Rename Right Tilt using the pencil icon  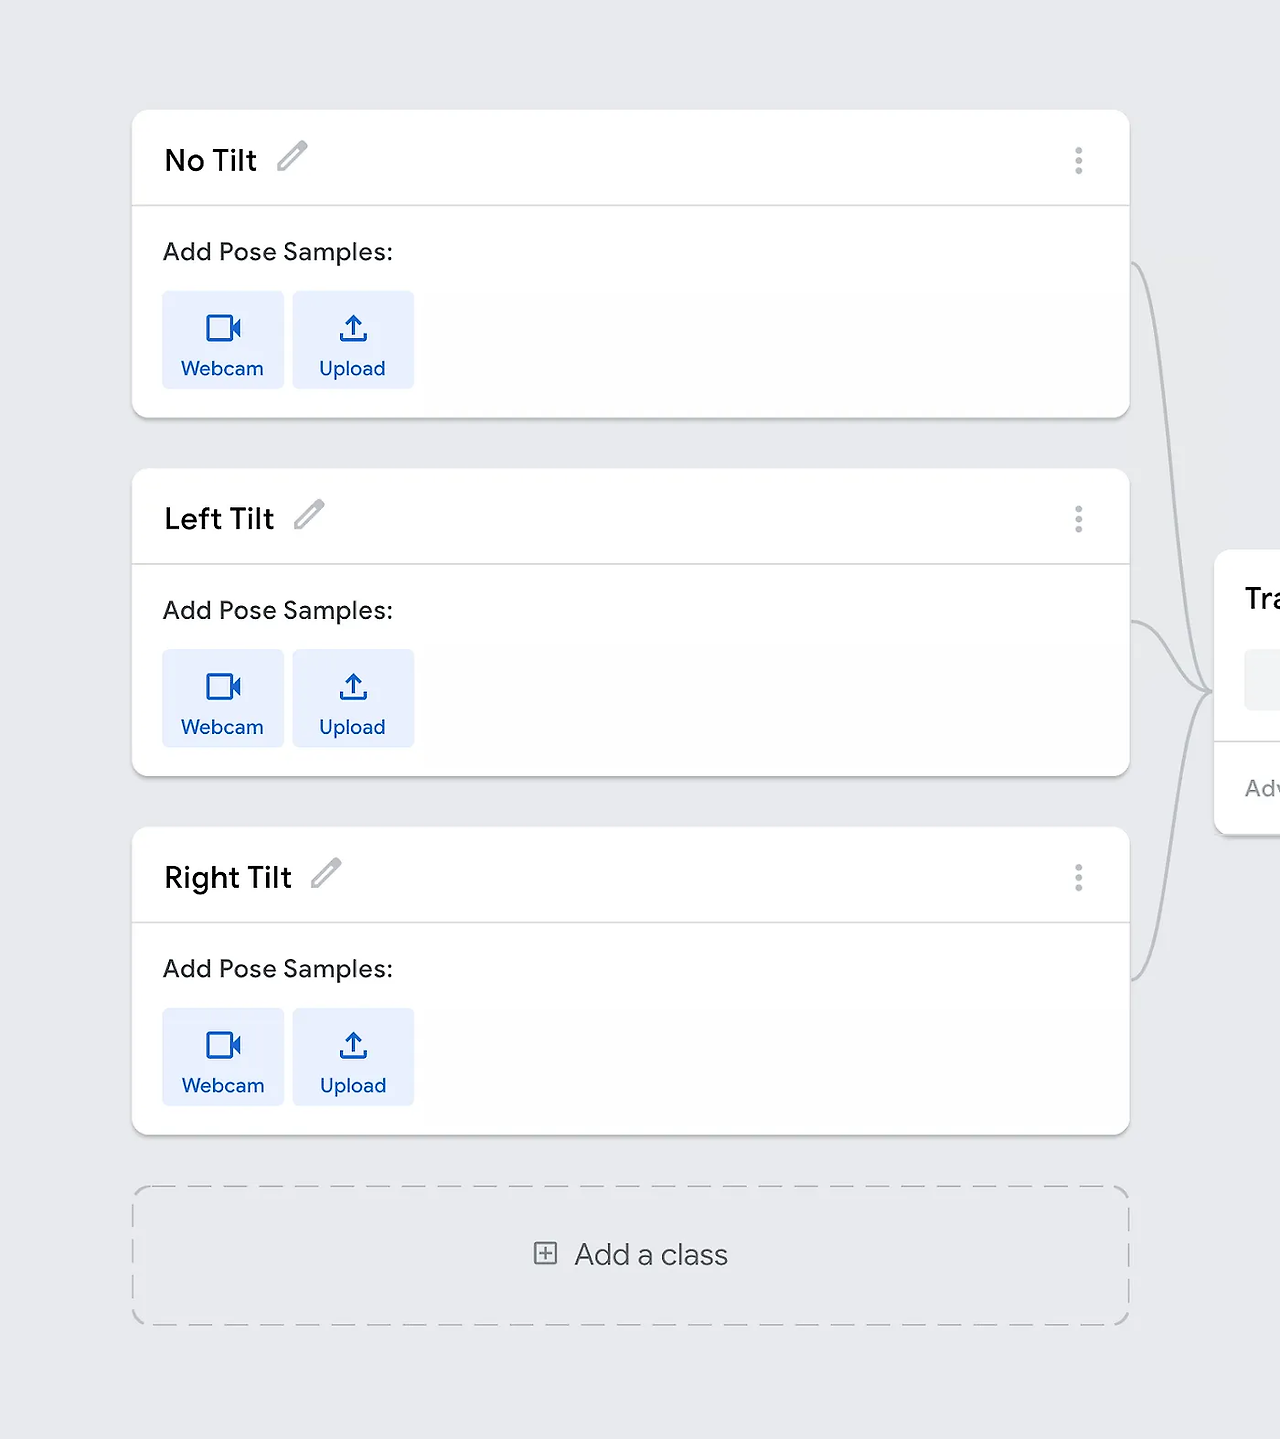(x=326, y=873)
